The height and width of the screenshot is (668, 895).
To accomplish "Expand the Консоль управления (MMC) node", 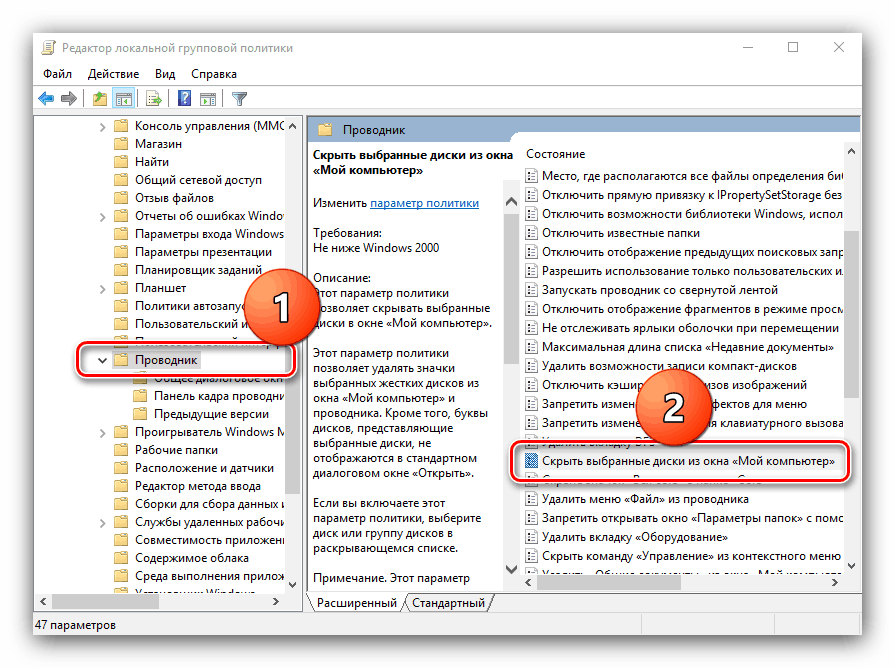I will (x=103, y=127).
